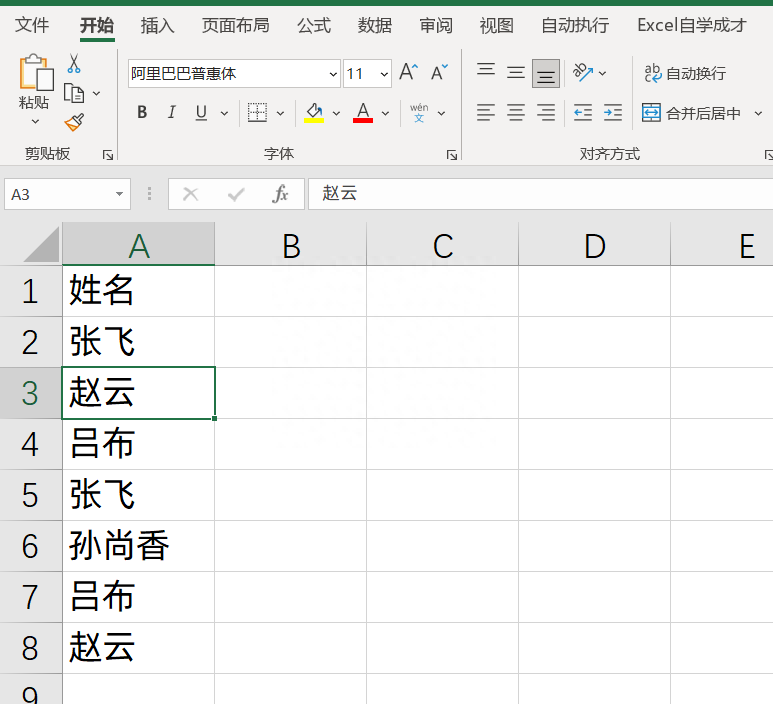Click the Cut scissors icon
The image size is (773, 704).
pos(74,64)
